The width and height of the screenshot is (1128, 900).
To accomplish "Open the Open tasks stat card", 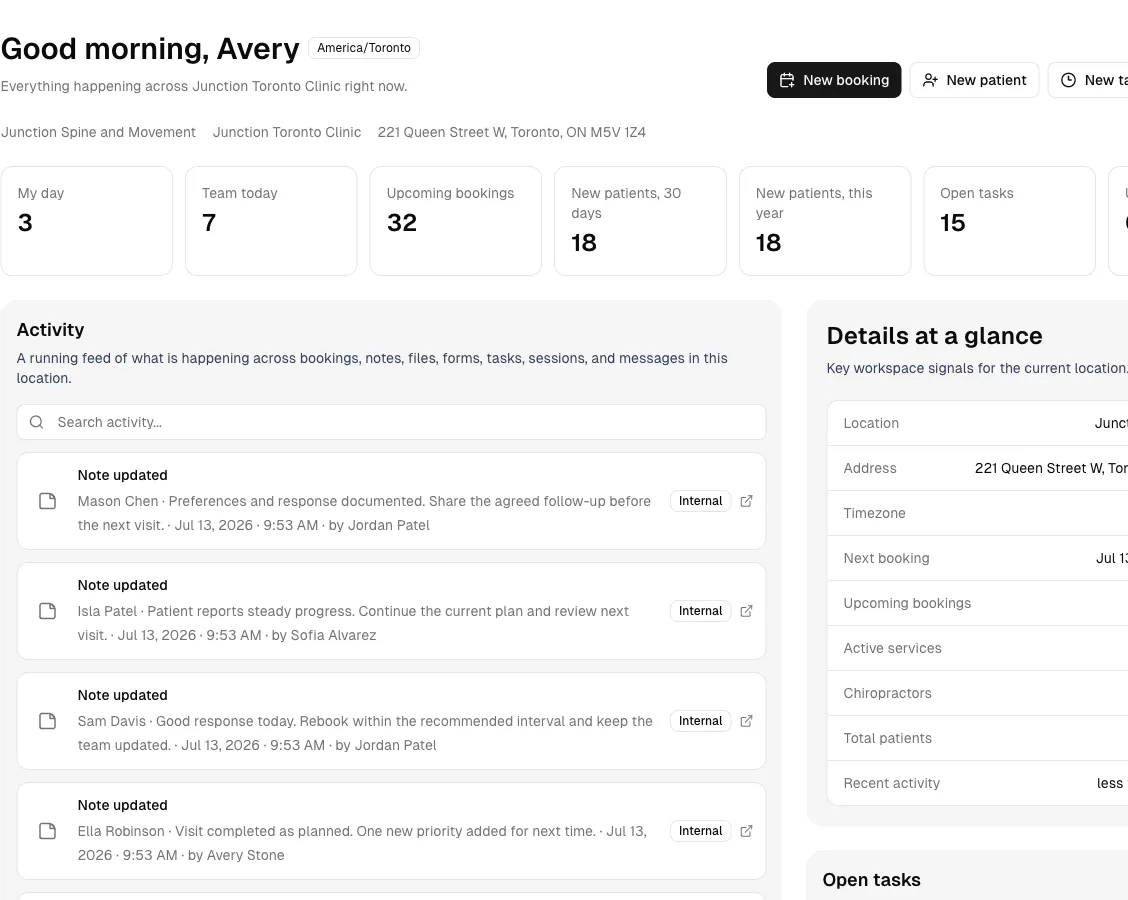I will (1009, 221).
